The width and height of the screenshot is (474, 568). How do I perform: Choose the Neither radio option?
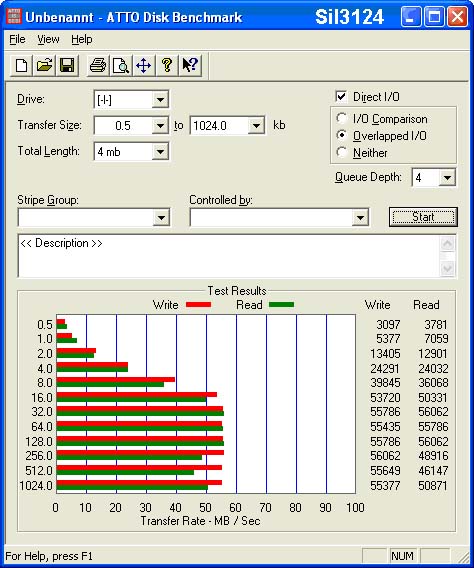point(341,153)
